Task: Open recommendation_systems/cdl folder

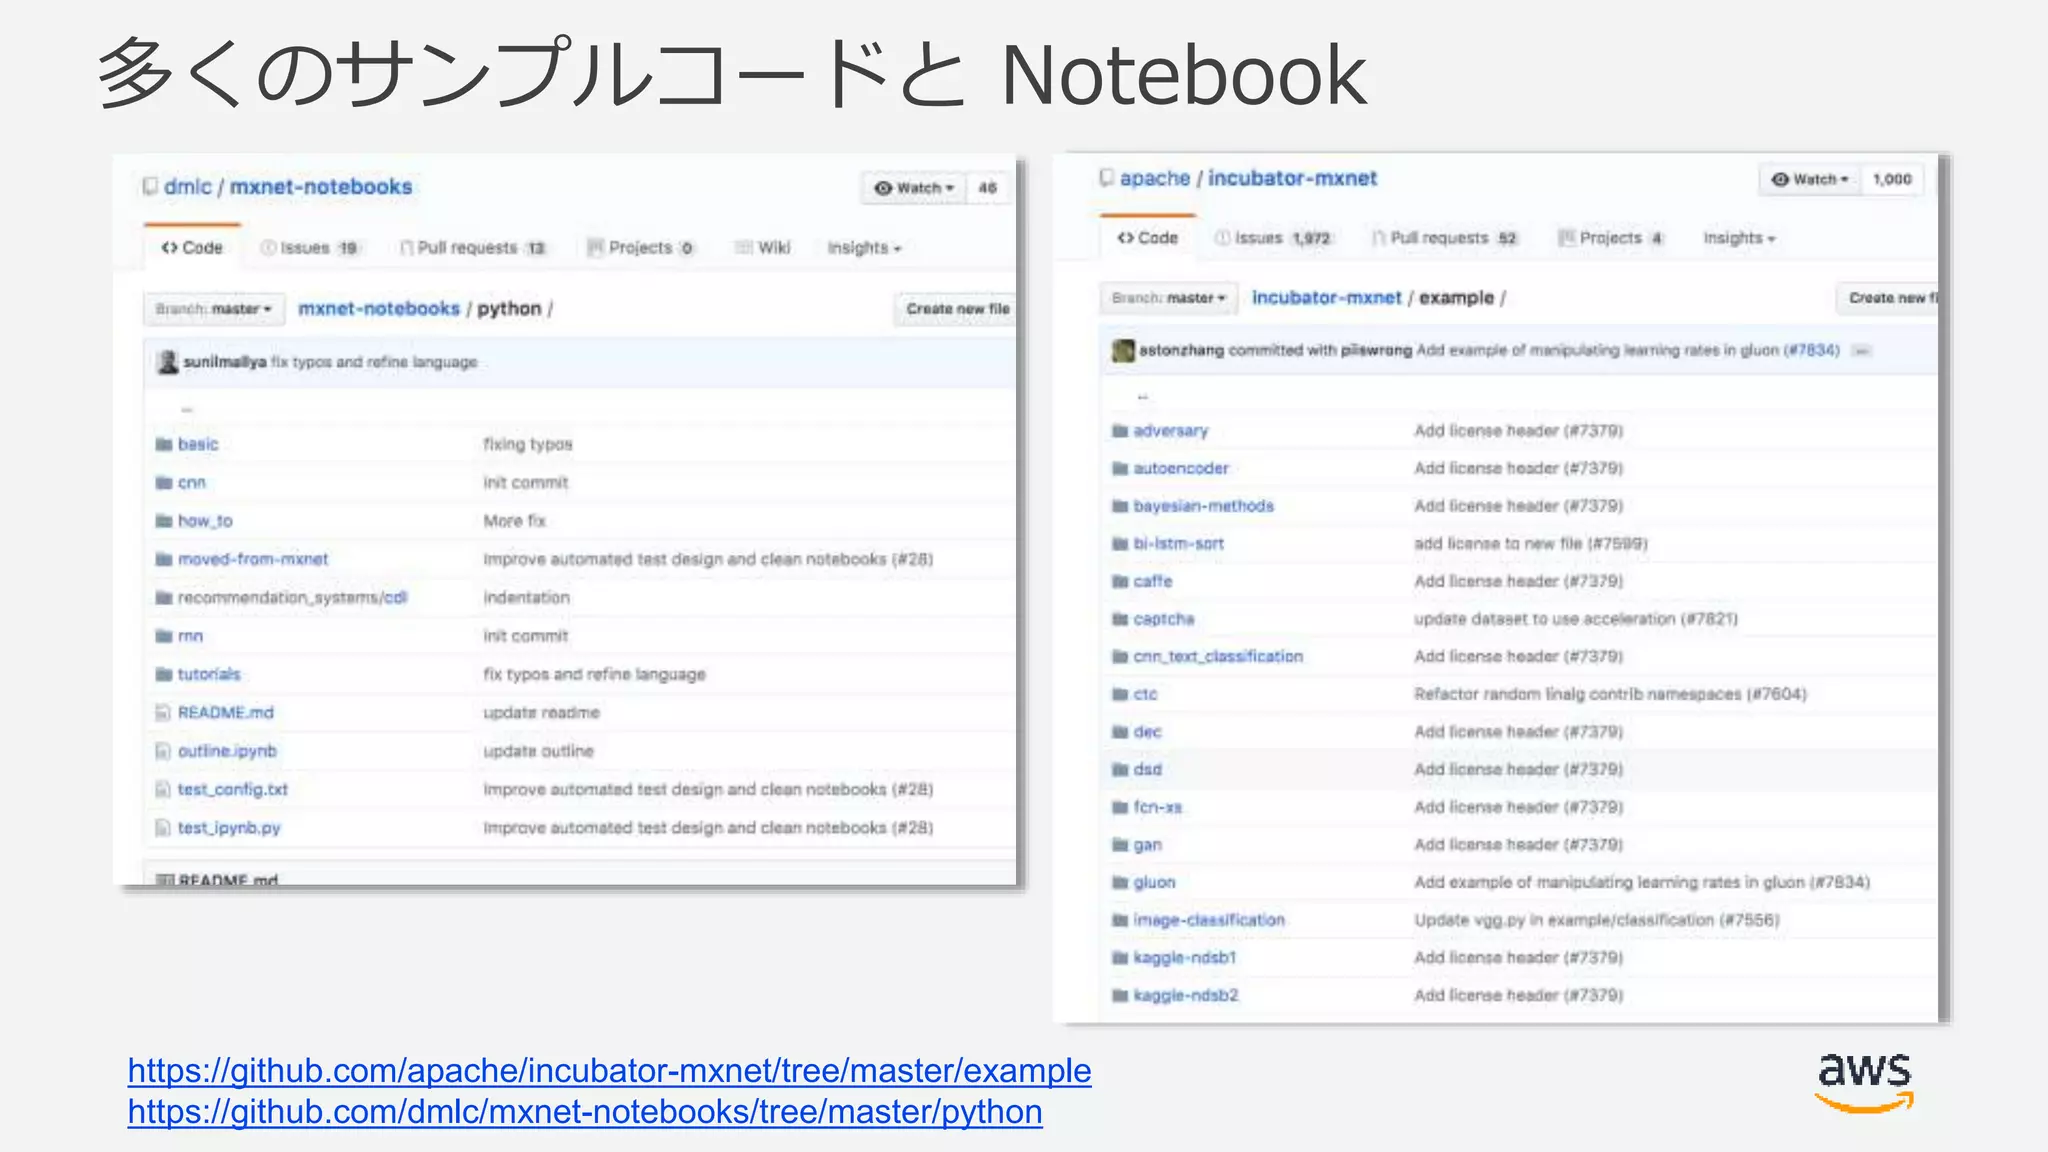Action: pyautogui.click(x=292, y=598)
